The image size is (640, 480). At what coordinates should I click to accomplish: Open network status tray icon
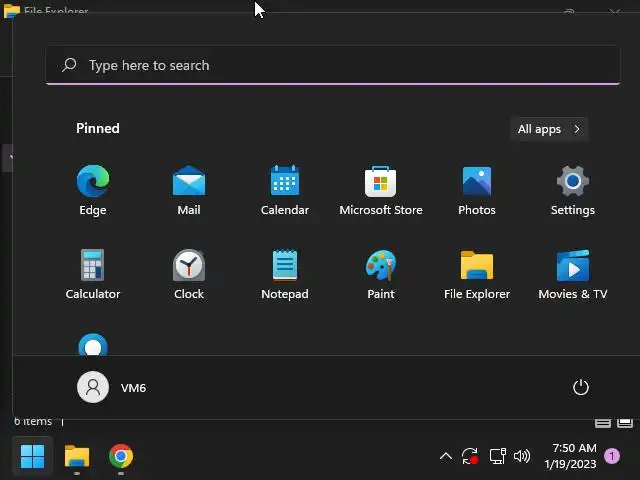(497, 456)
